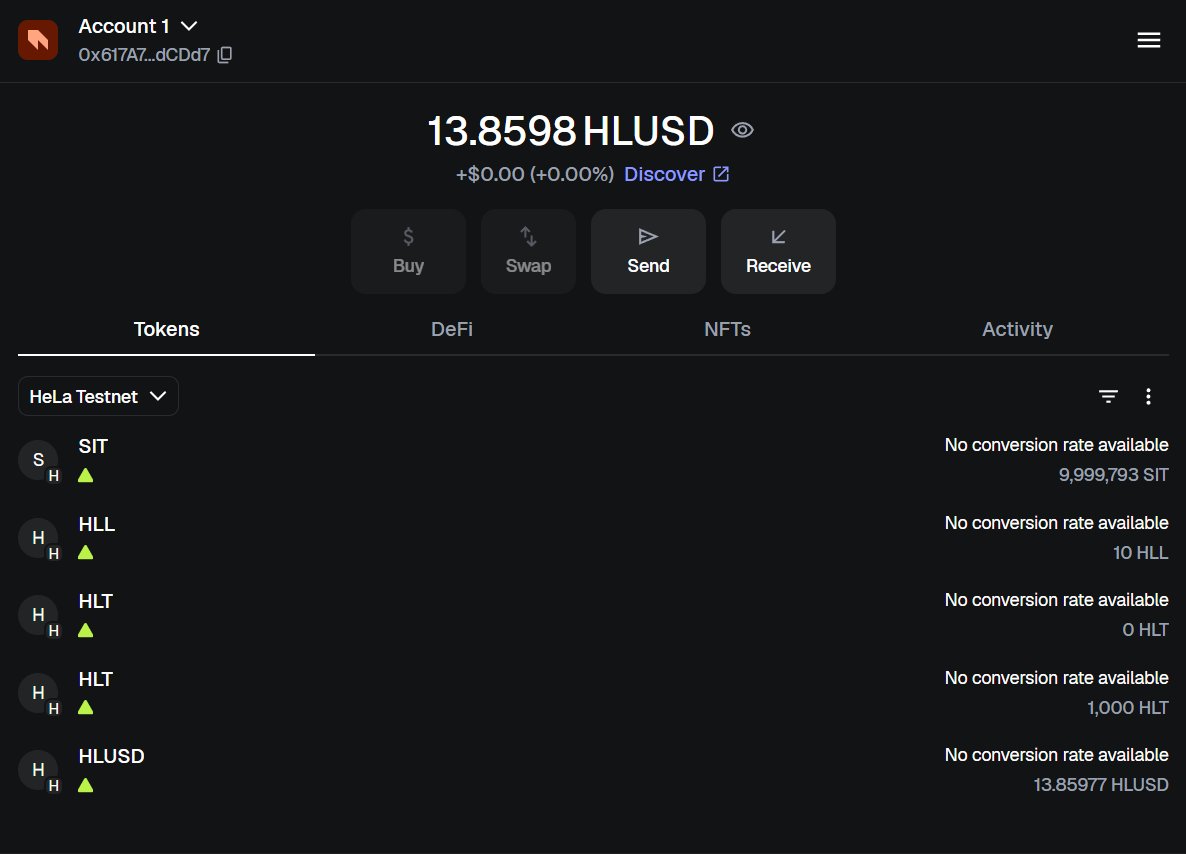Click the Swap button
1186x854 pixels.
point(528,251)
